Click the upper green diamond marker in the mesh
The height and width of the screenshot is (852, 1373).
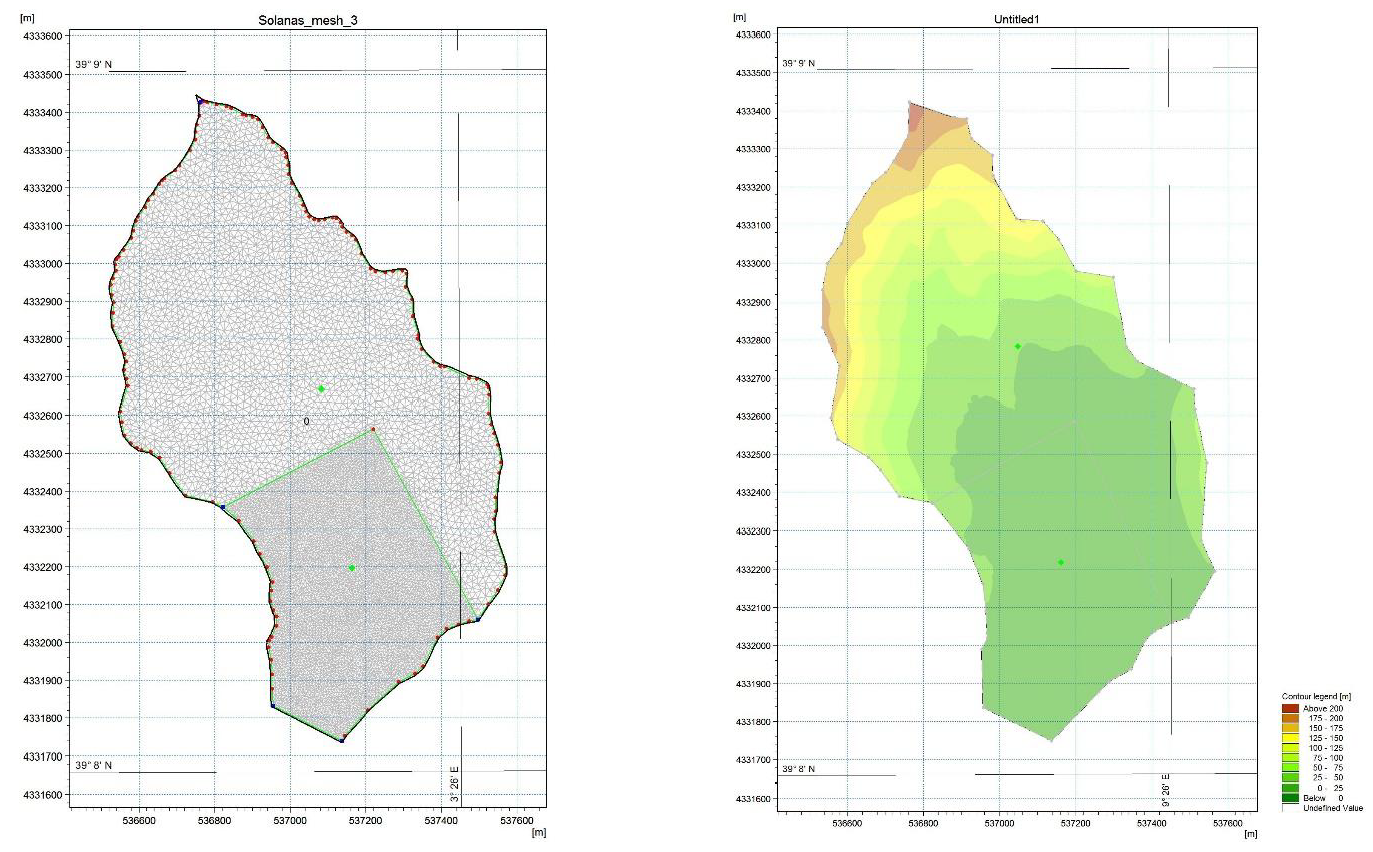pyautogui.click(x=321, y=388)
